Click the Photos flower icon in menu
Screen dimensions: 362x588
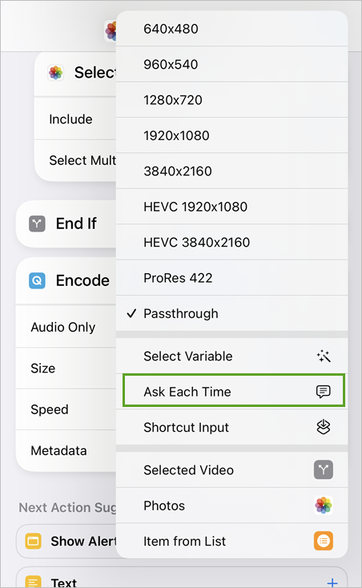pyautogui.click(x=323, y=505)
